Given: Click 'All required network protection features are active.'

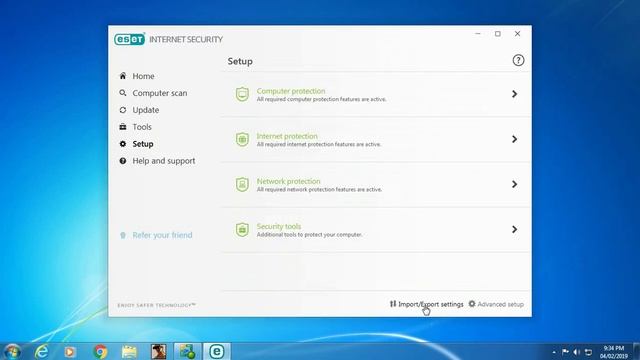Looking at the screenshot, I should pos(319,189).
